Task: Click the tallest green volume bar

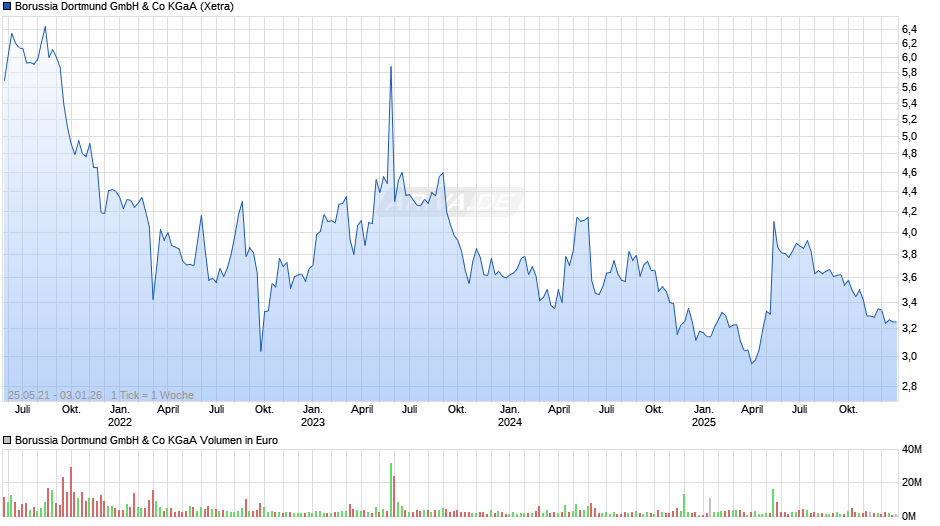Action: (391, 489)
